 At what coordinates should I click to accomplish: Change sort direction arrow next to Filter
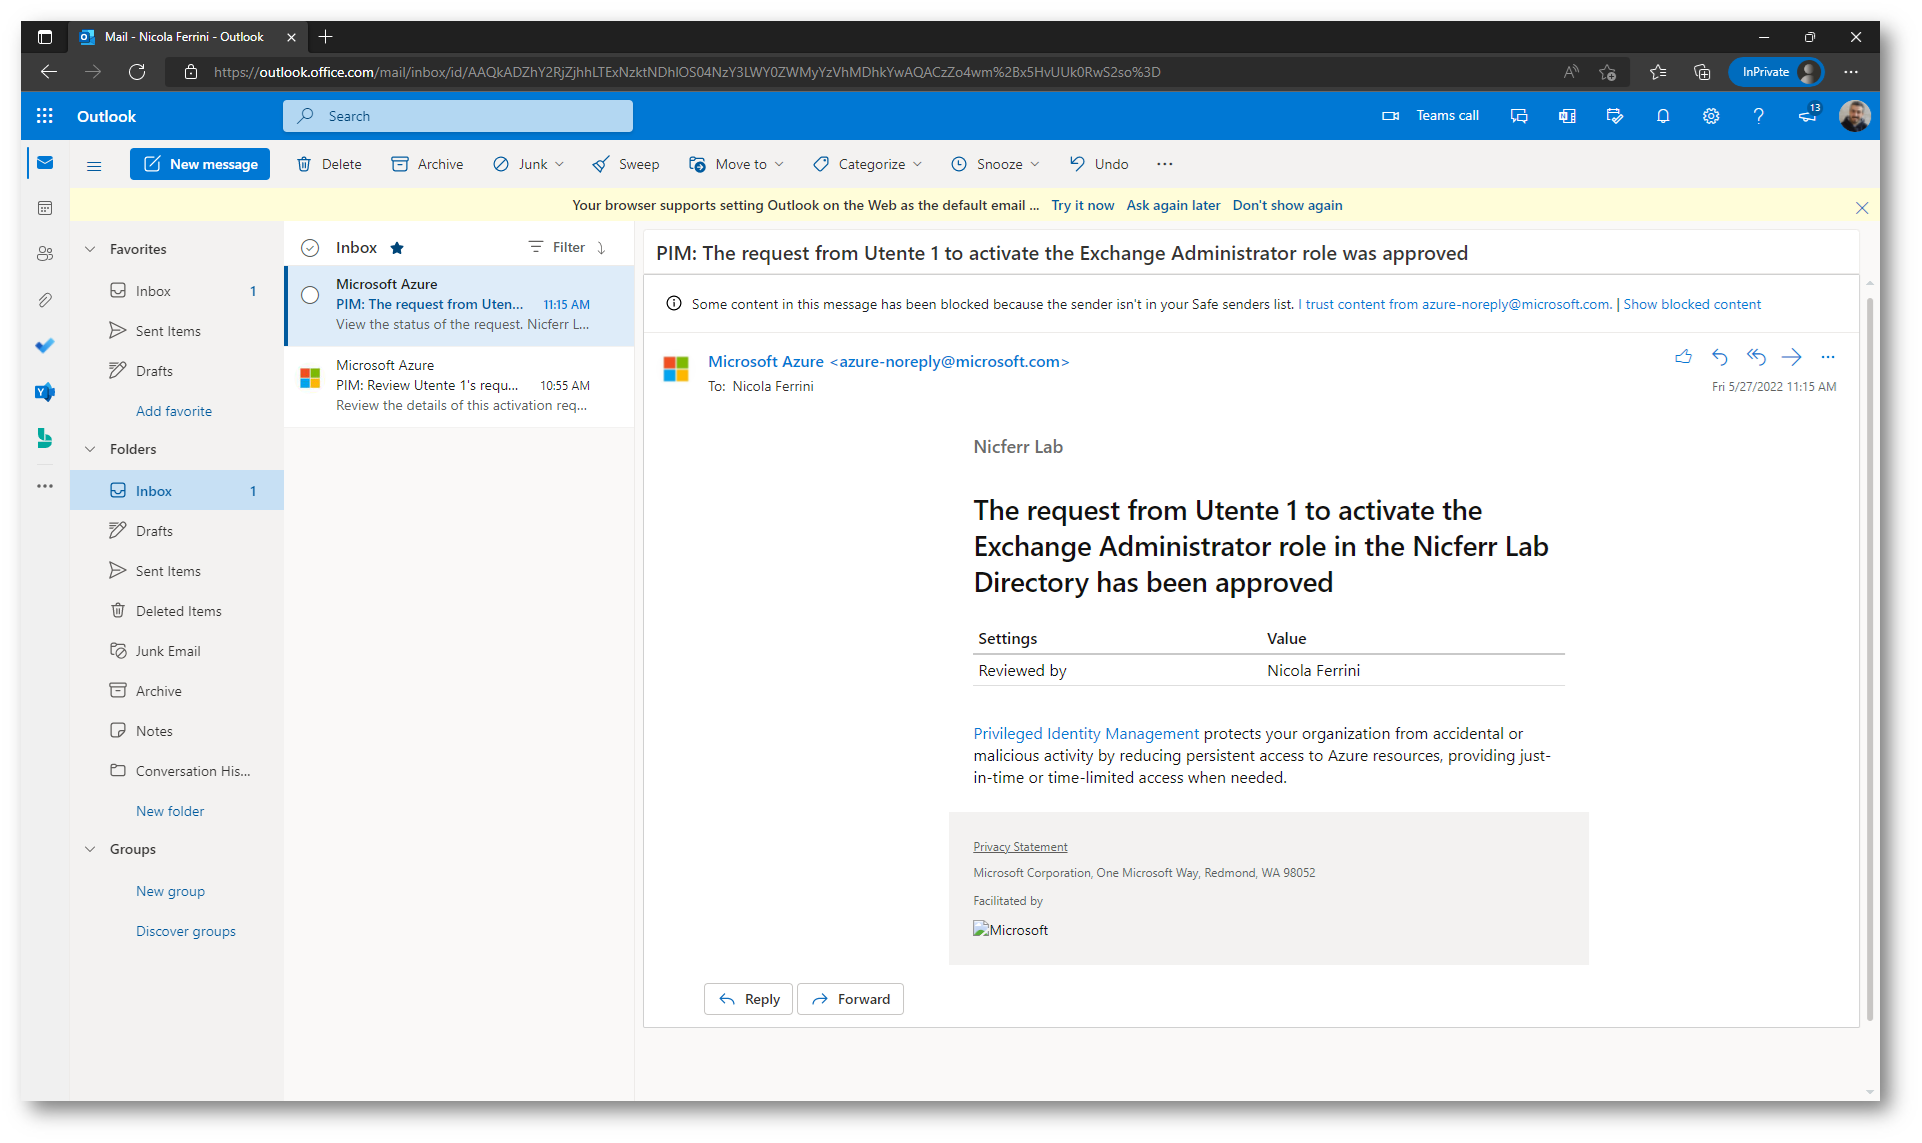pos(601,247)
